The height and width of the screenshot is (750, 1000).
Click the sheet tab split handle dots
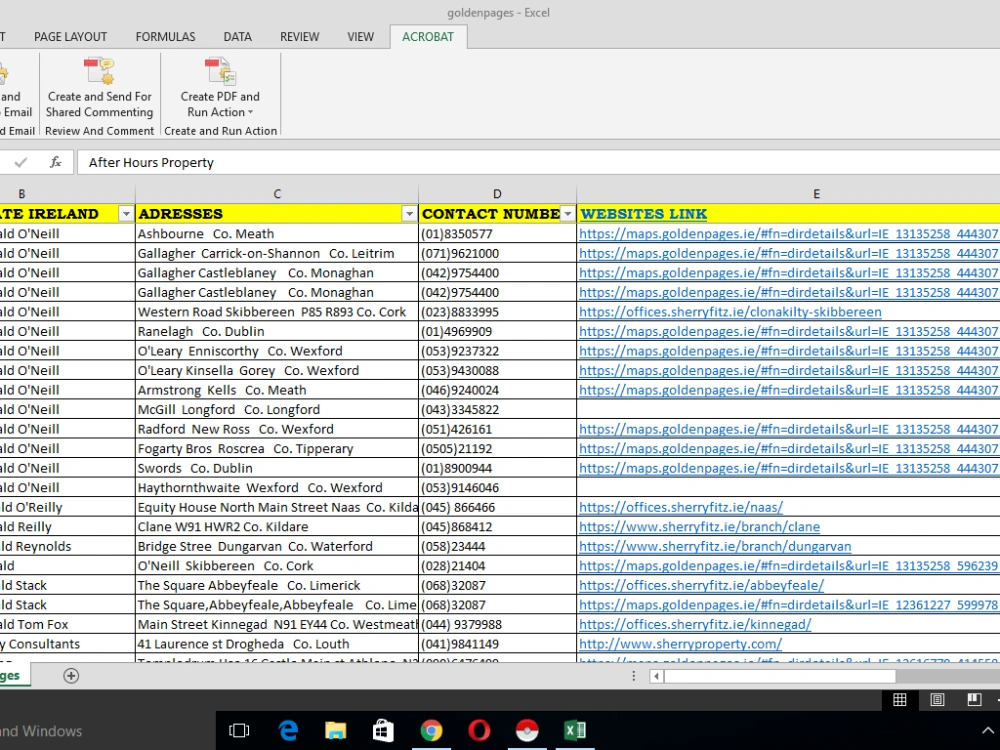pos(633,676)
